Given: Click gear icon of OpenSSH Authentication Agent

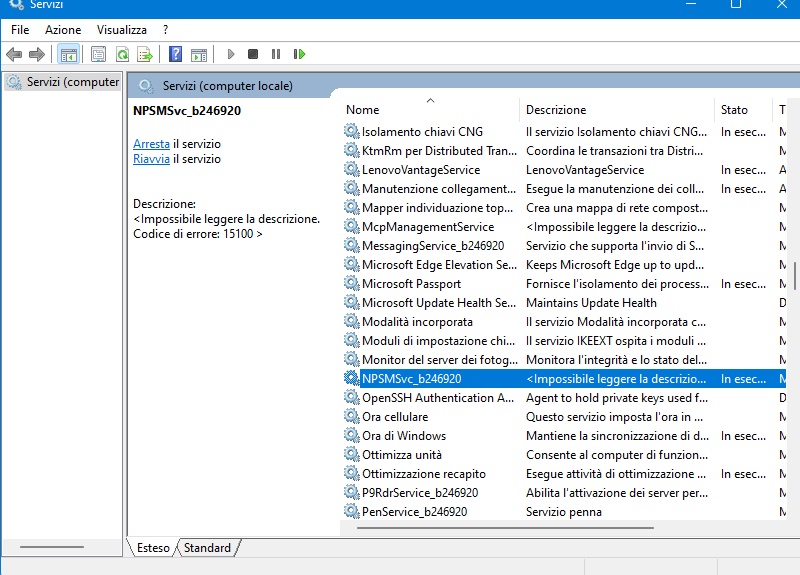Looking at the screenshot, I should coord(352,397).
